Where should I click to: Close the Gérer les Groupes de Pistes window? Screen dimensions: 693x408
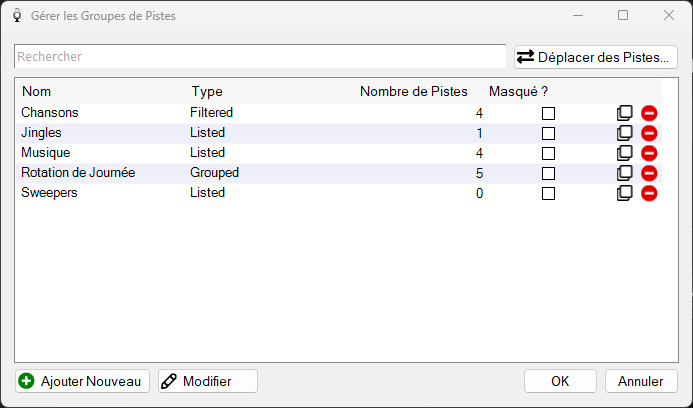pos(669,15)
